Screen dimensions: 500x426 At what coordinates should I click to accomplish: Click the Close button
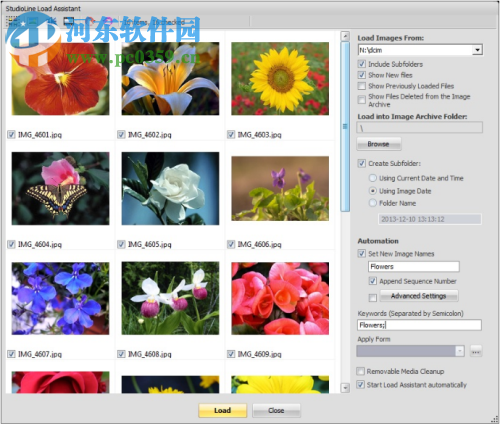[x=276, y=410]
